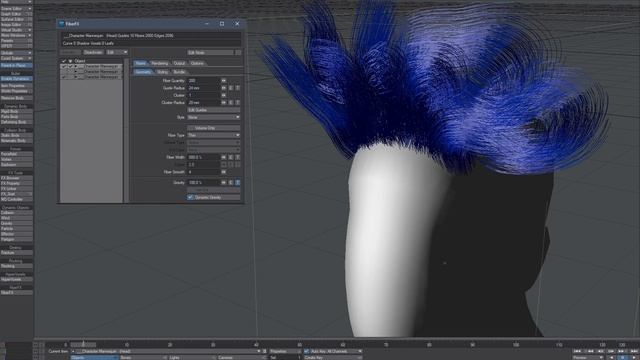Click Fiber Smooth value arrows button

click(224, 172)
